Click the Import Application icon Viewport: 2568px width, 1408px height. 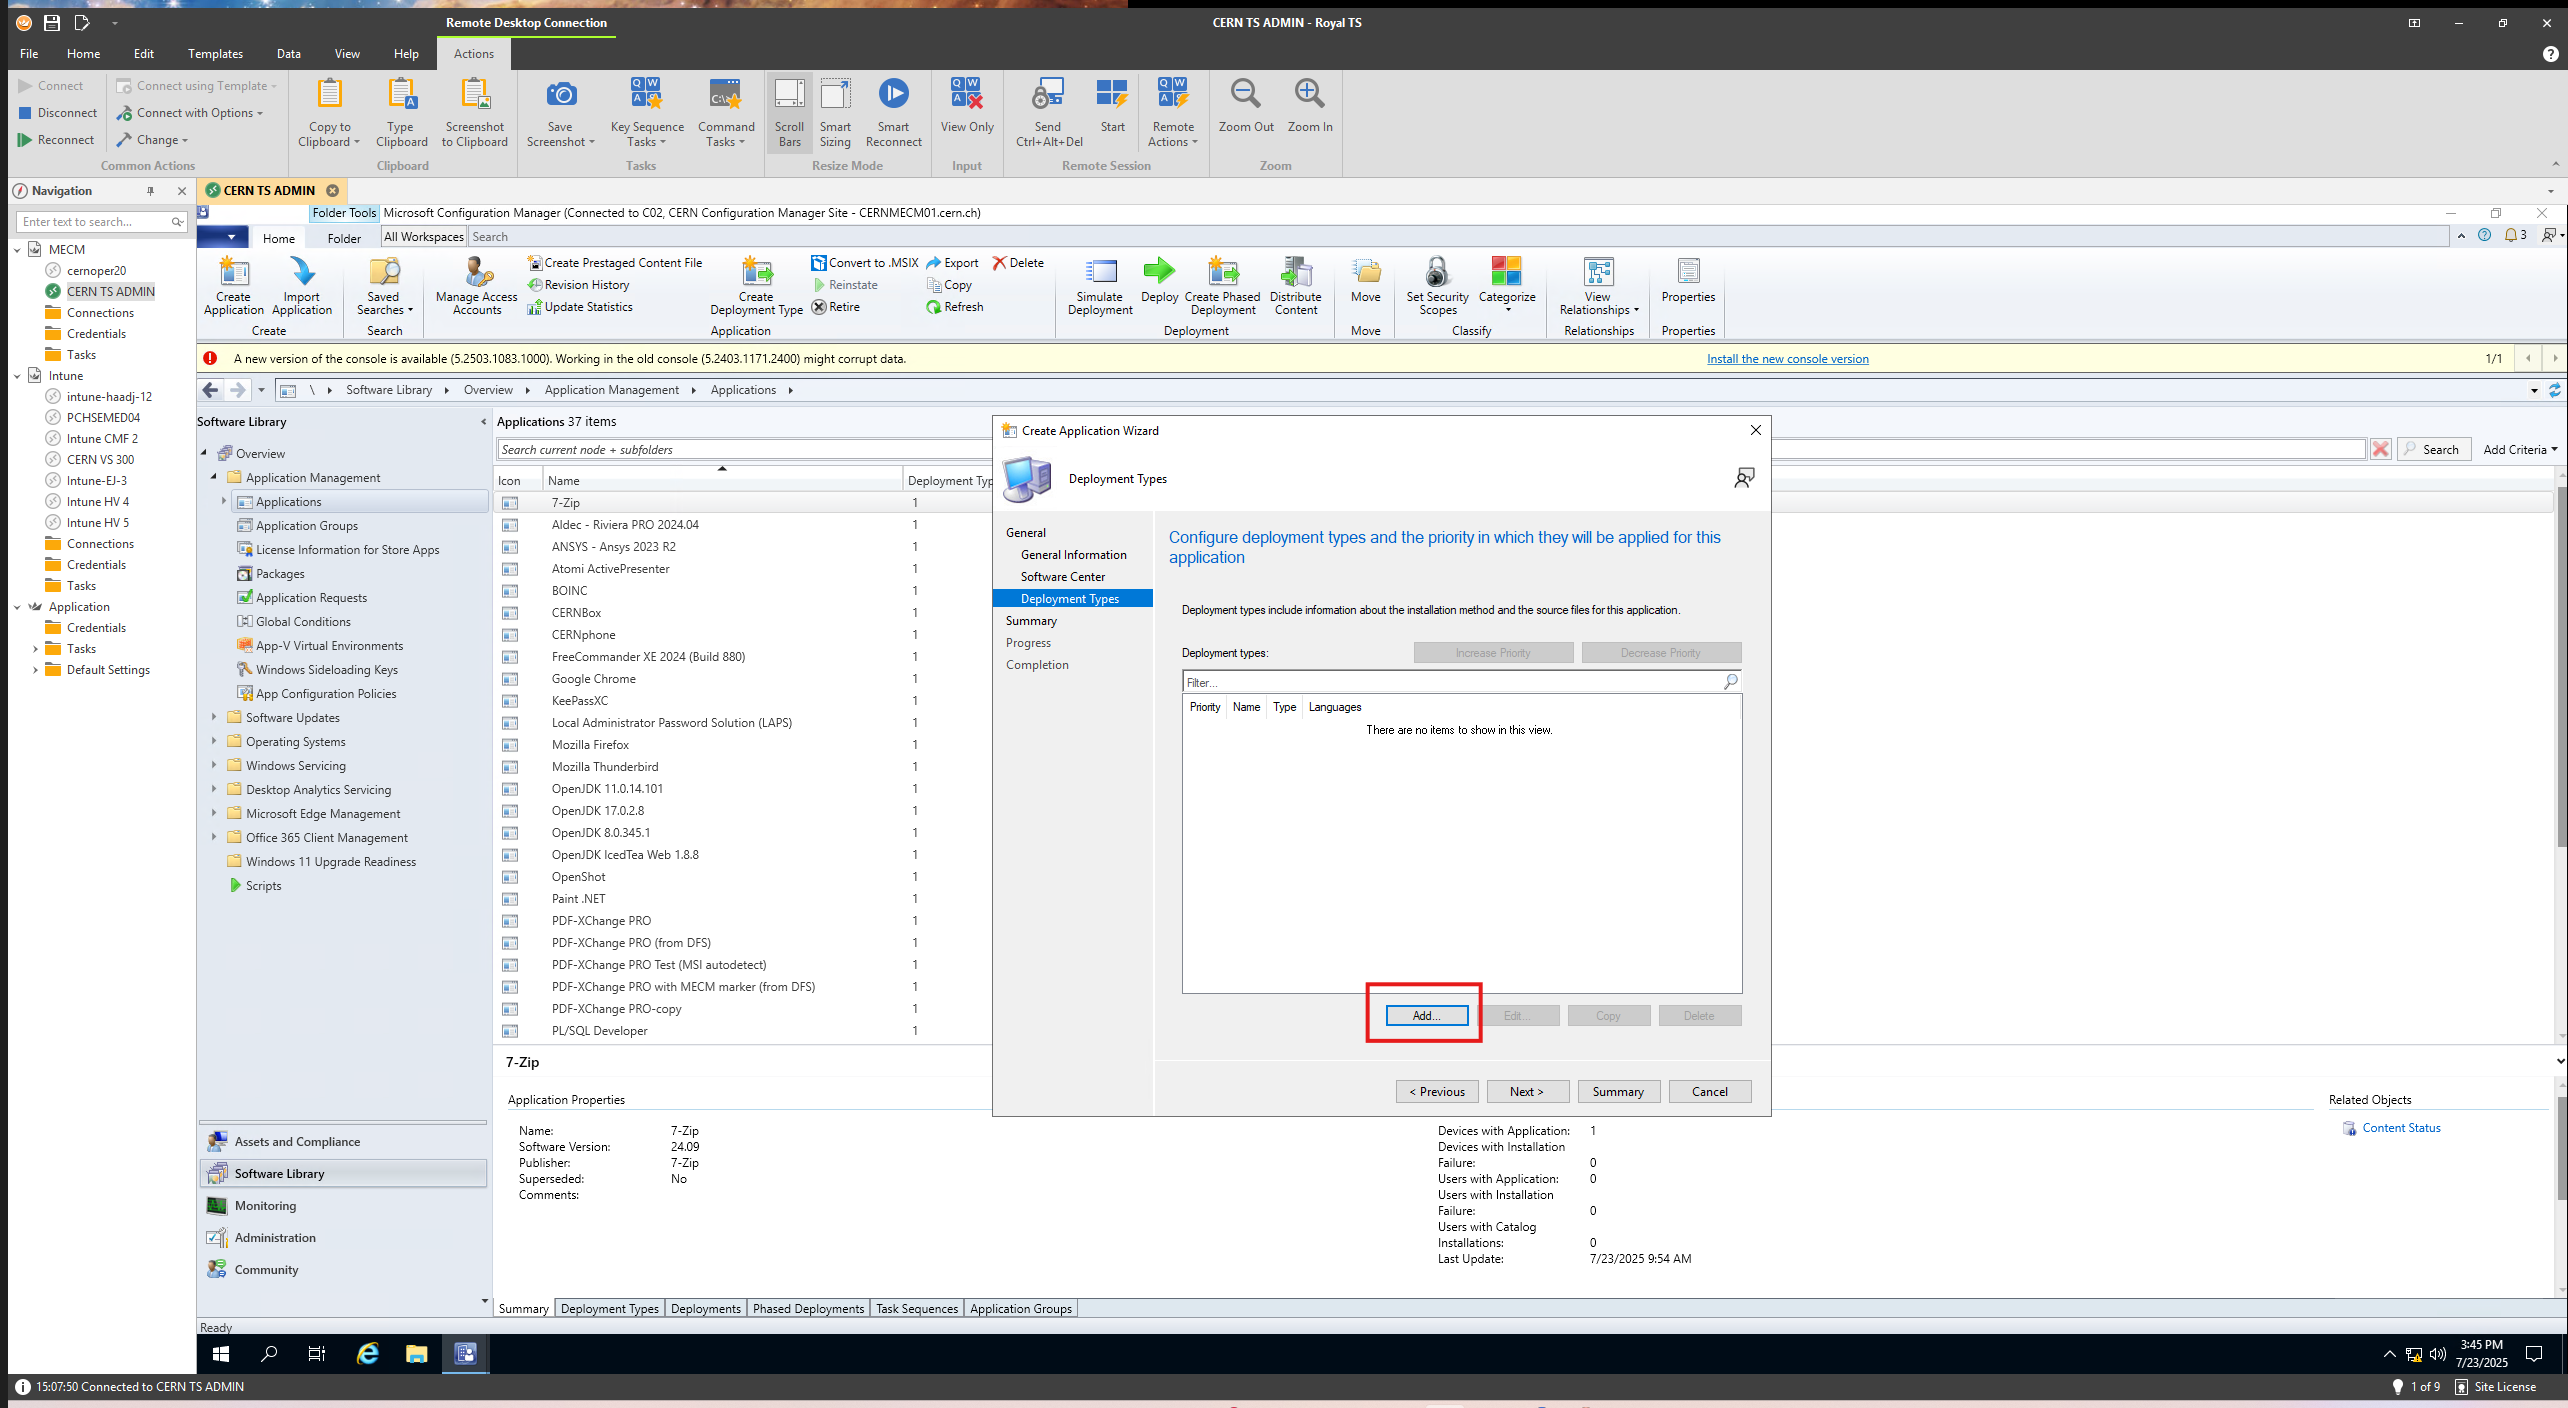301,286
